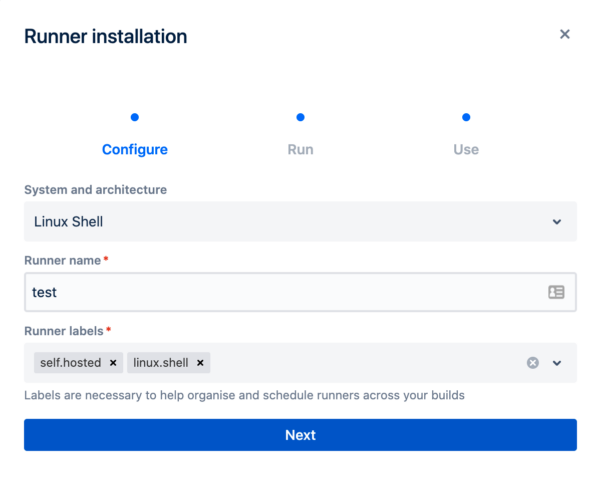
Task: Go to the Run step label
Action: pos(300,150)
